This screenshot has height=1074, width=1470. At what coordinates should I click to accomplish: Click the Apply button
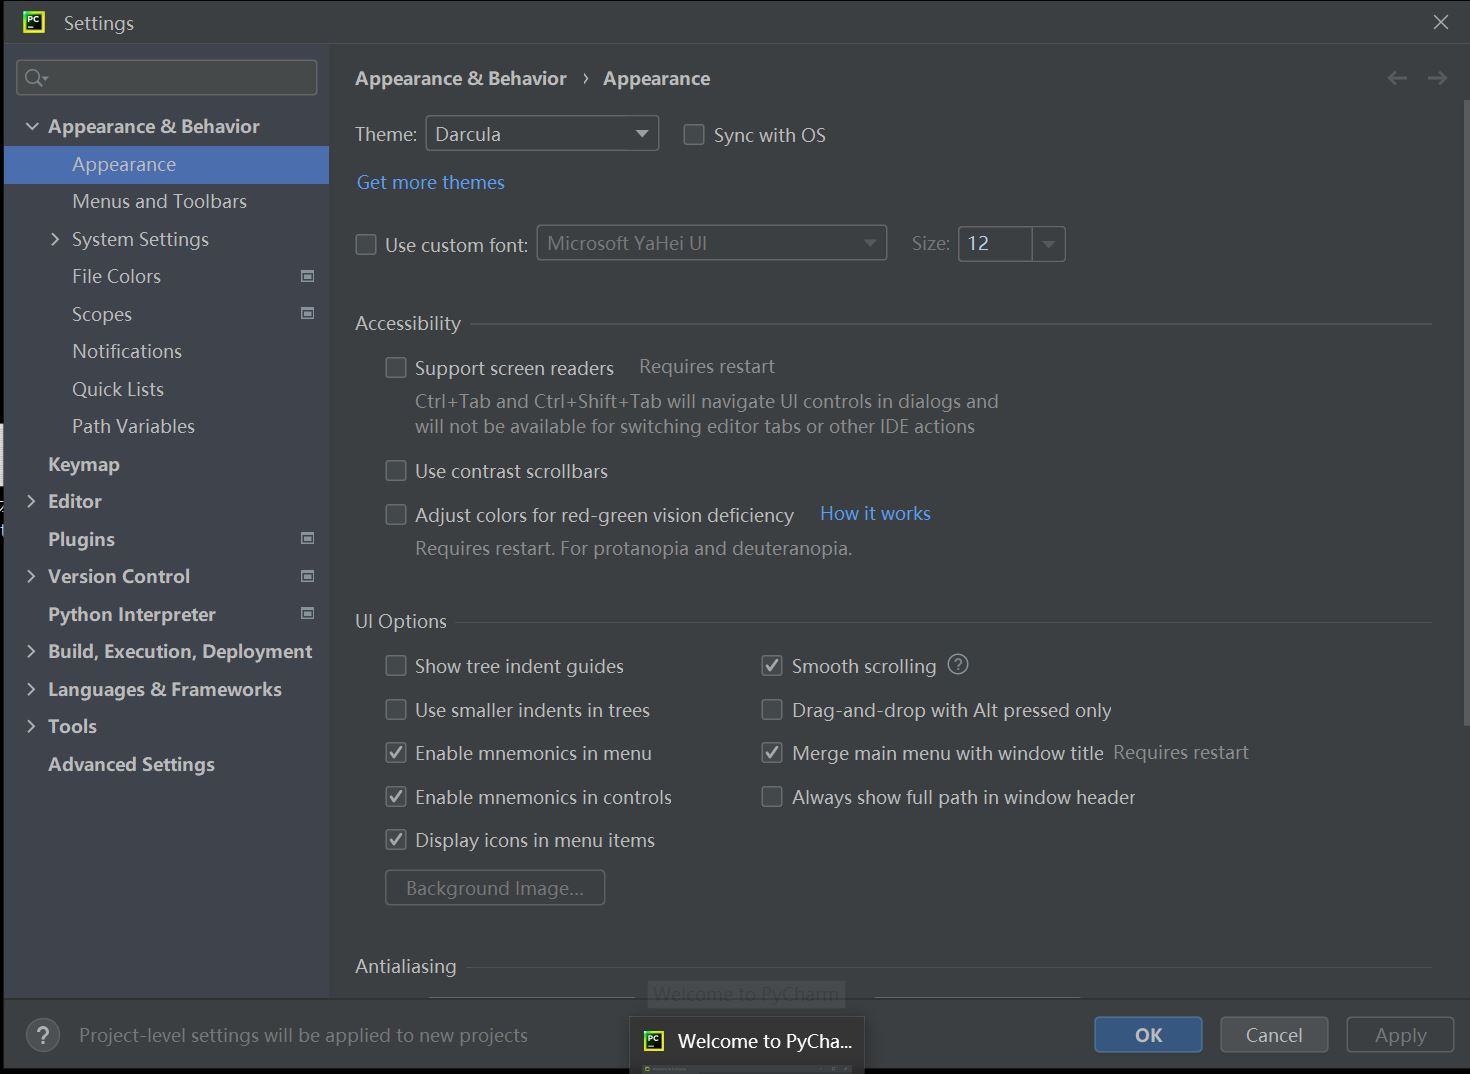(x=1400, y=1035)
